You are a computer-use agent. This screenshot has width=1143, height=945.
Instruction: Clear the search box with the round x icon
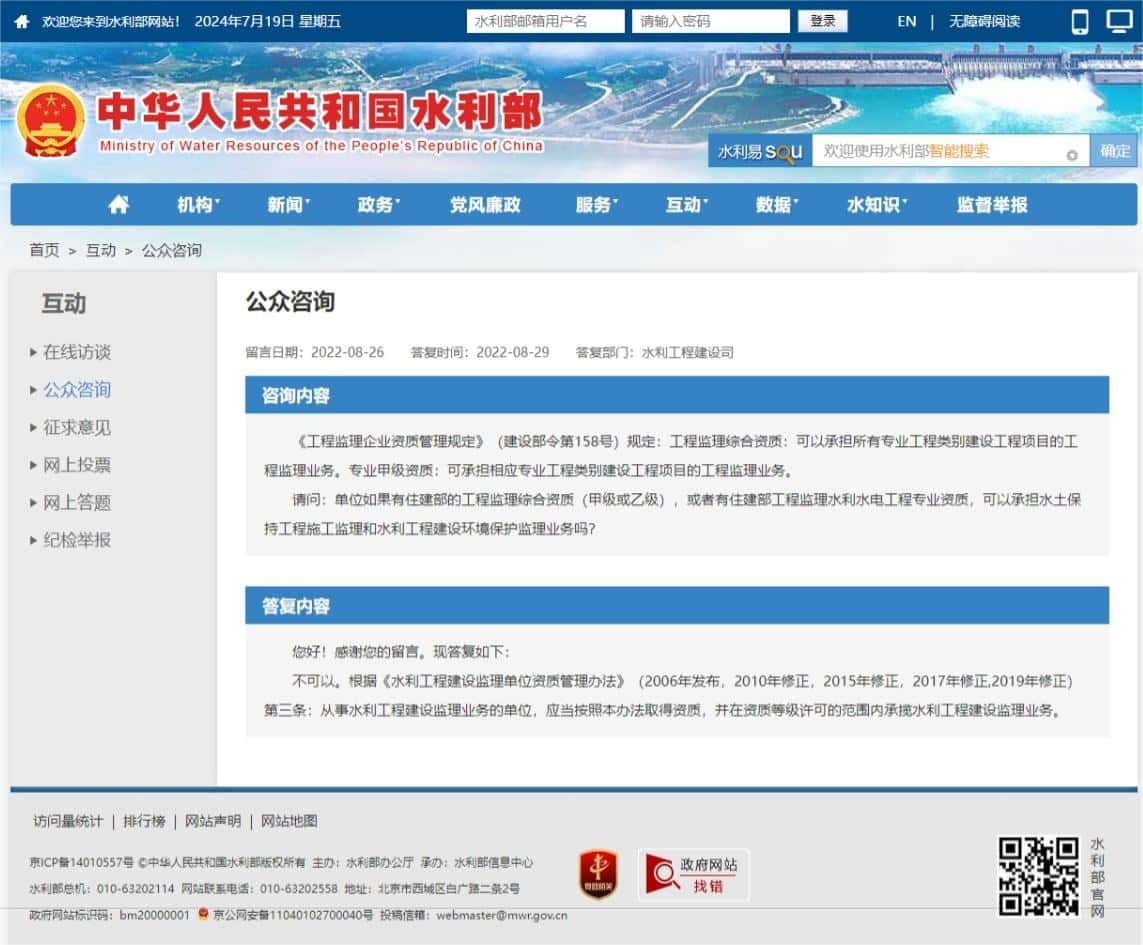pos(1072,155)
